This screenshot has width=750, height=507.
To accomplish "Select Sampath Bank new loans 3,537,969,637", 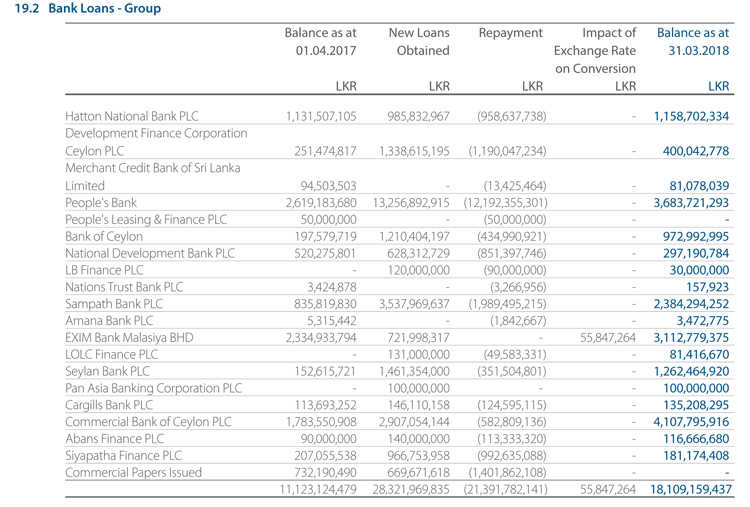I will (414, 304).
